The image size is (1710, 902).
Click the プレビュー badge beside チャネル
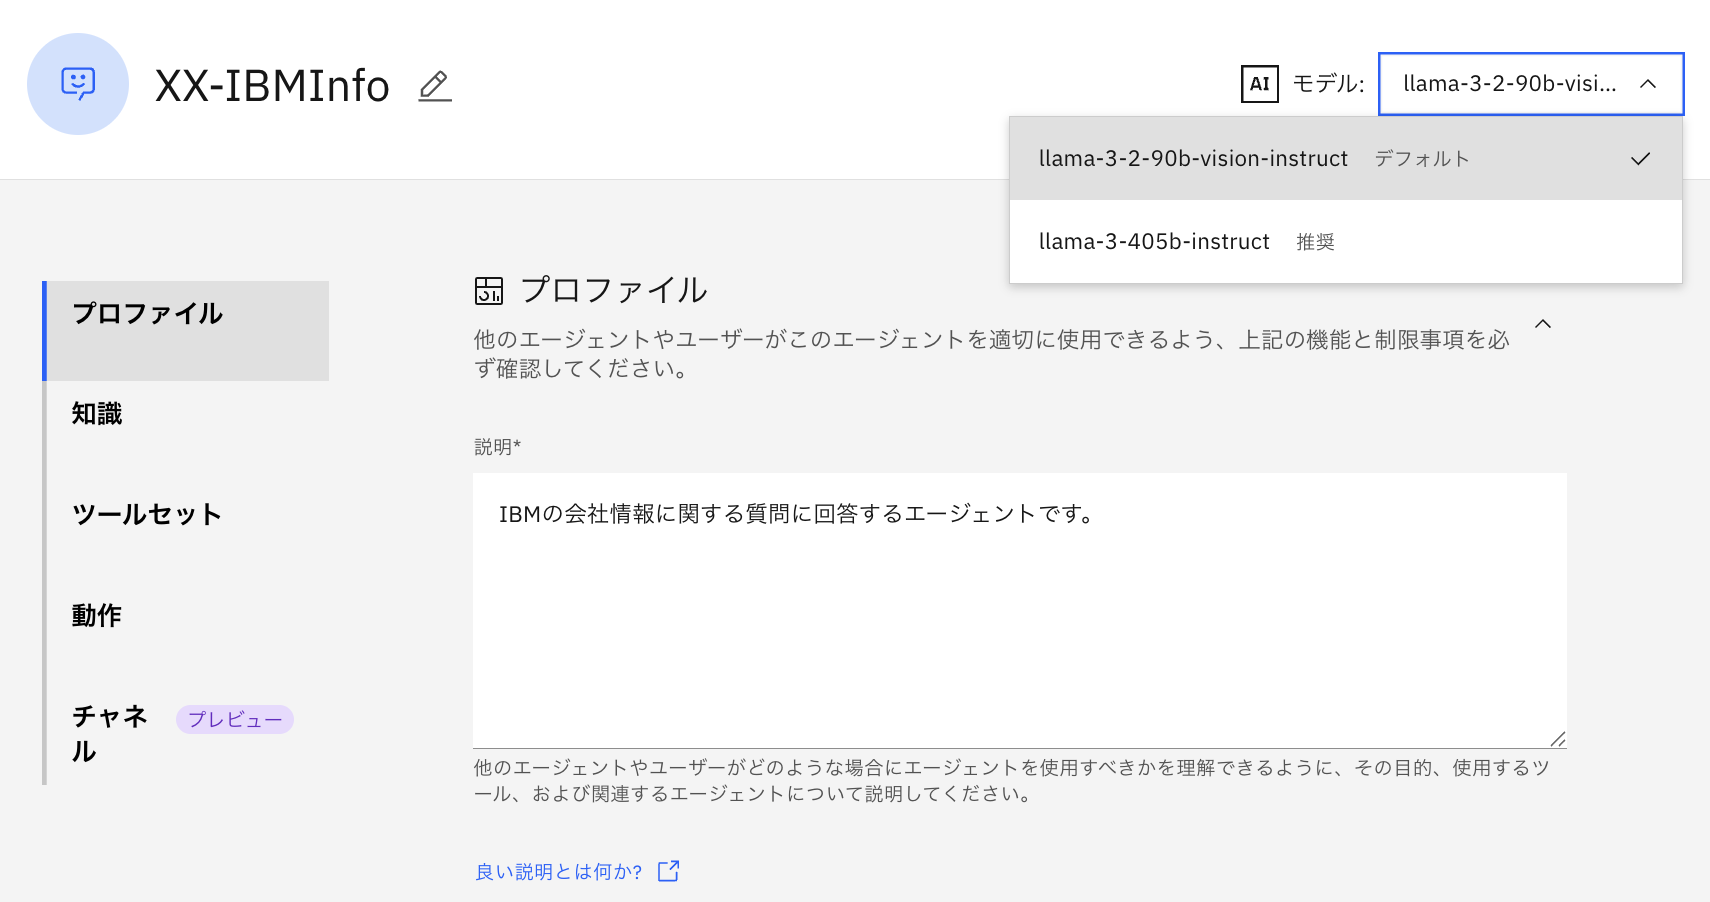pos(235,719)
